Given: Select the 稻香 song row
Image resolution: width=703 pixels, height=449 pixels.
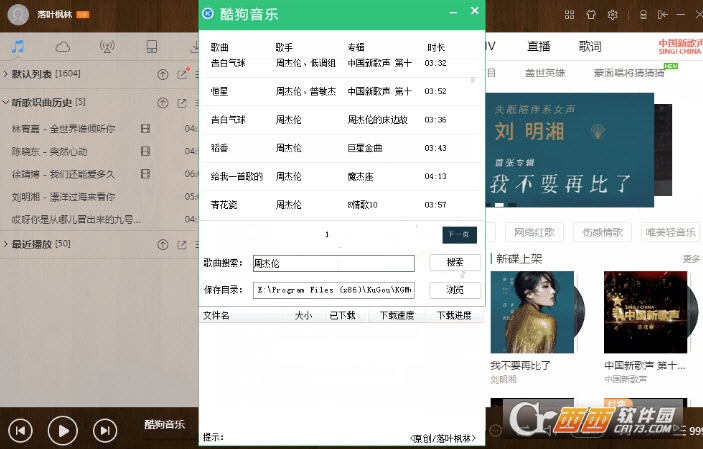Looking at the screenshot, I should tap(341, 148).
